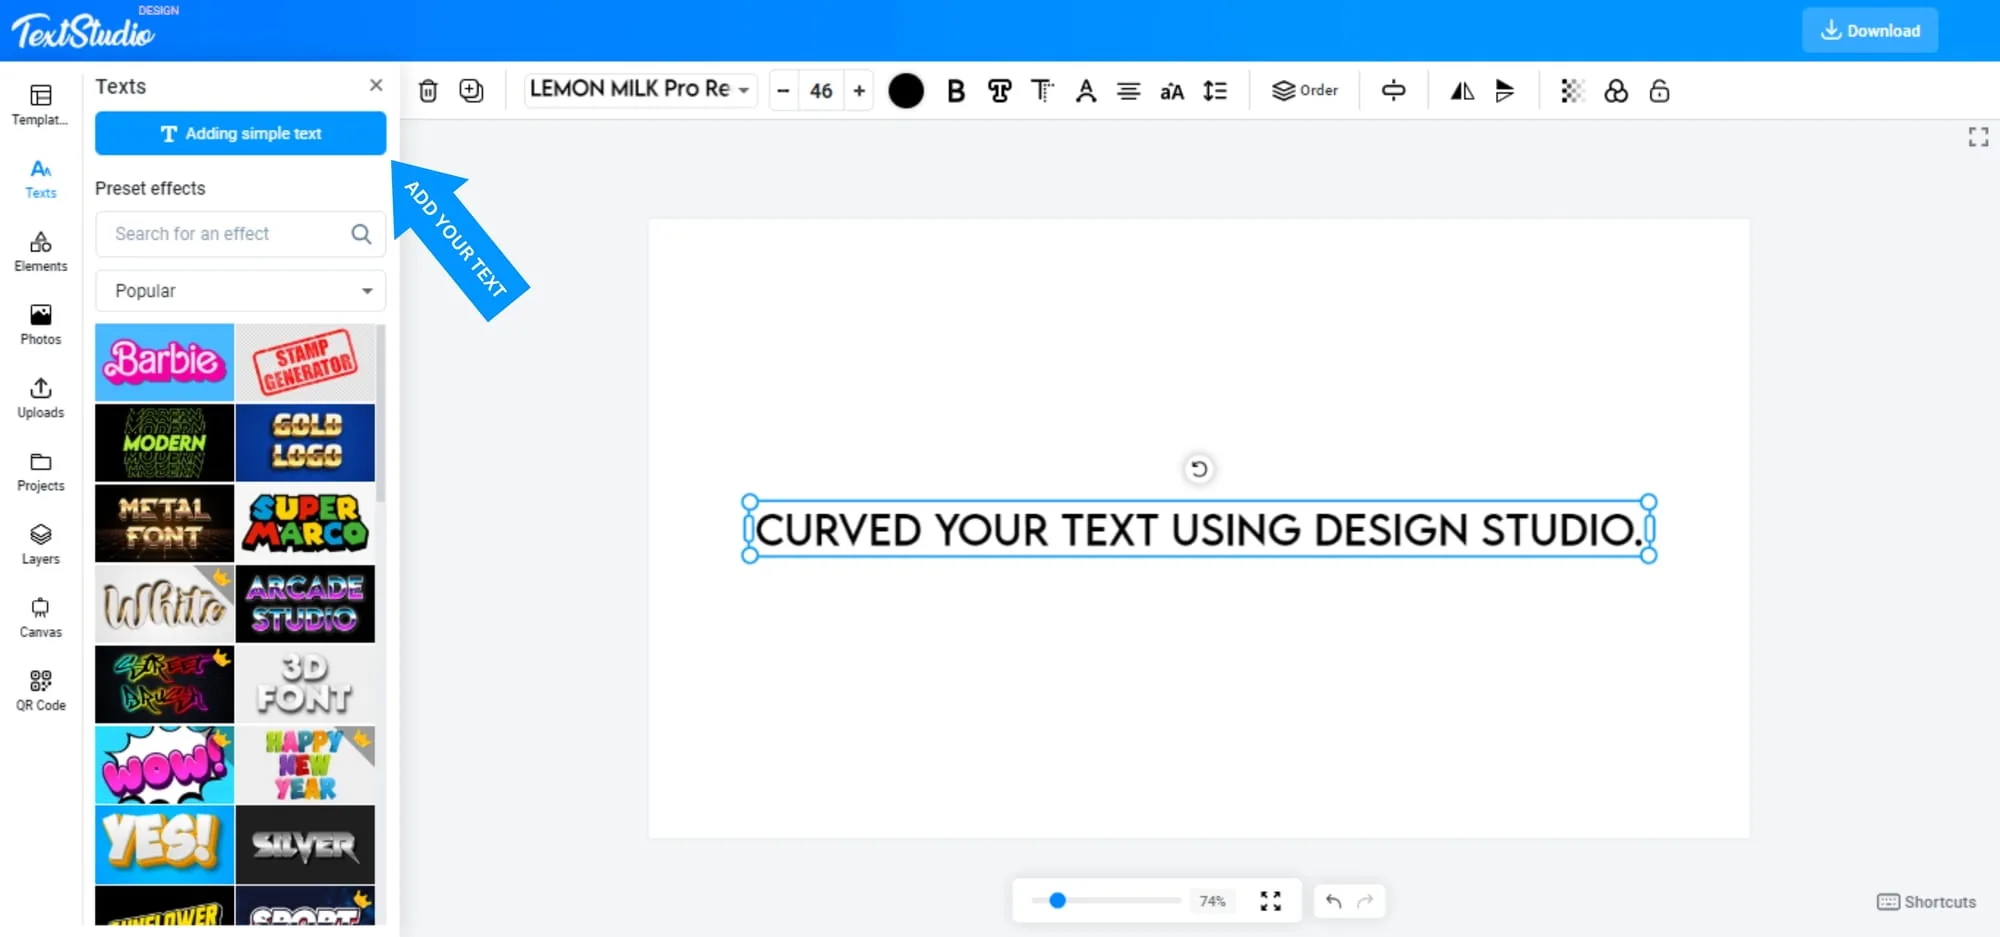Undo the last action
The height and width of the screenshot is (937, 2000).
tap(1333, 901)
